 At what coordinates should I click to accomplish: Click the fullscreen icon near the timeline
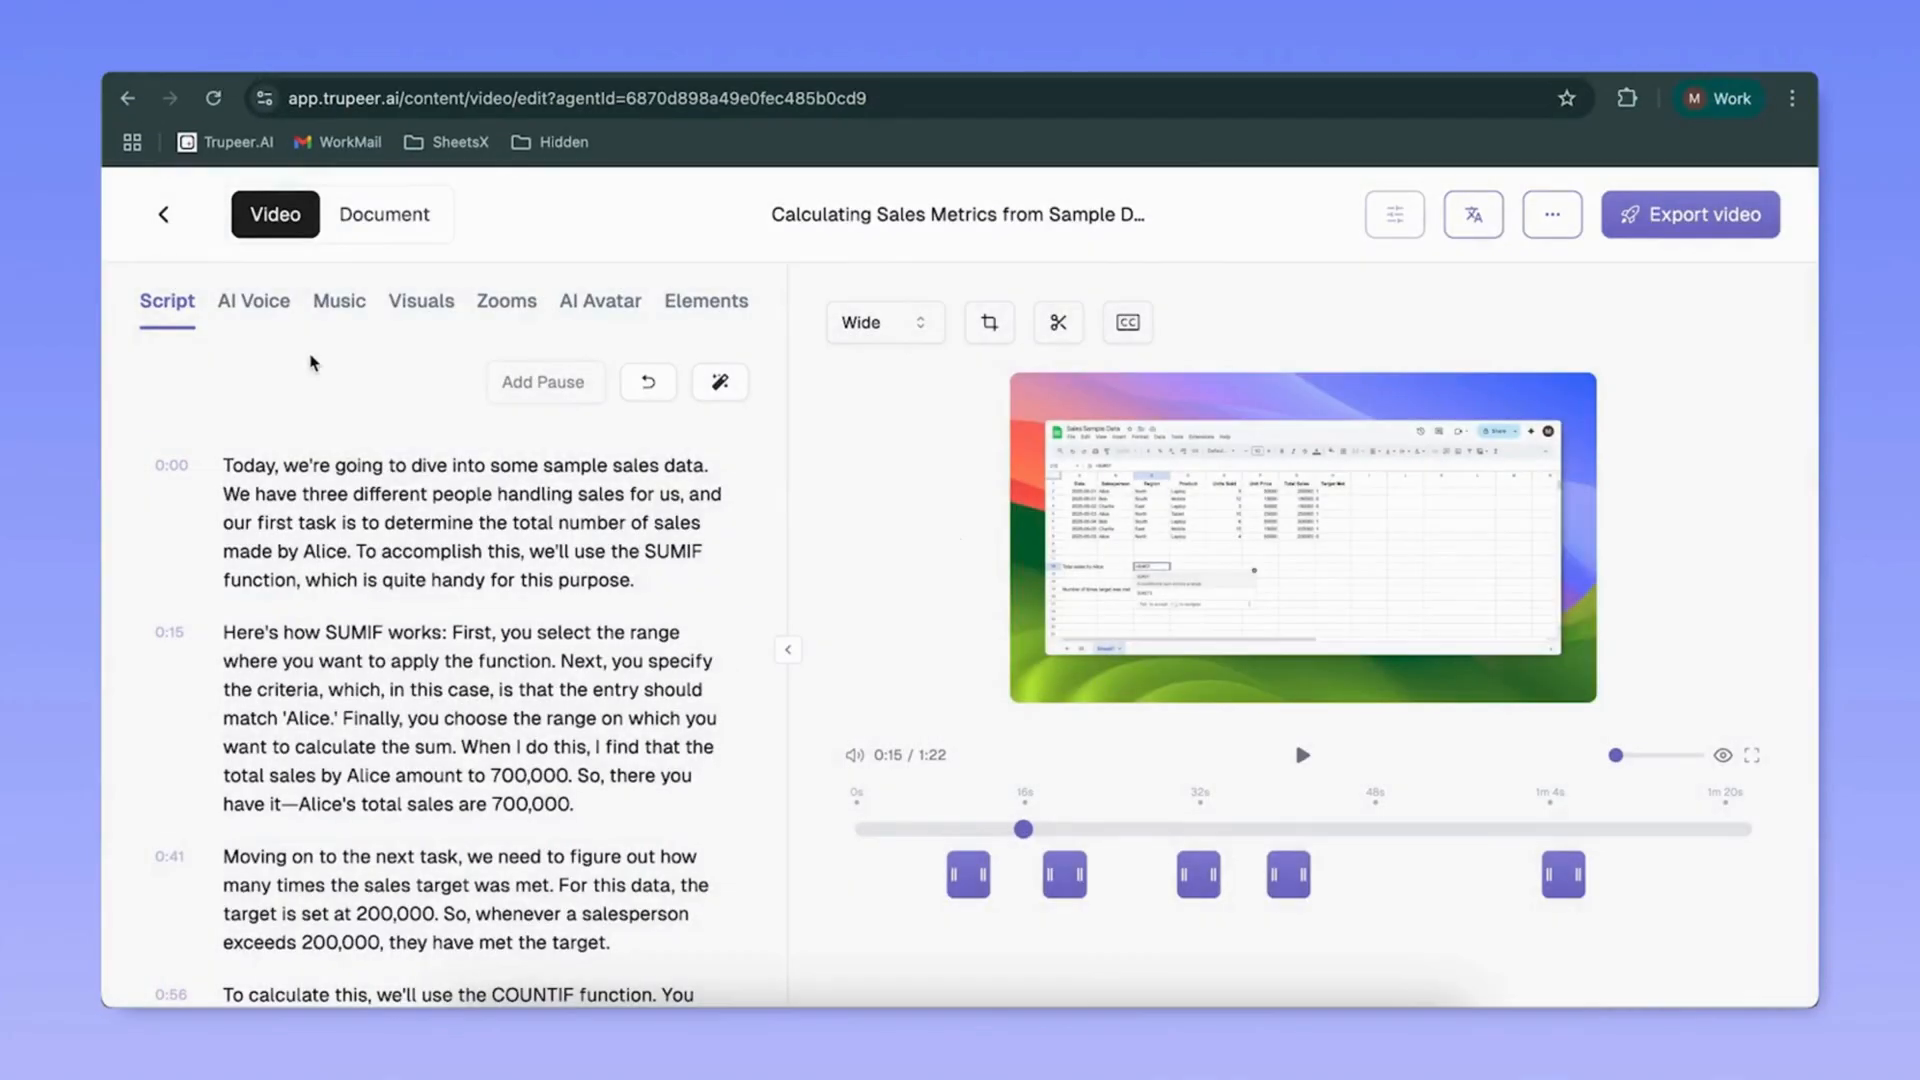pyautogui.click(x=1751, y=755)
